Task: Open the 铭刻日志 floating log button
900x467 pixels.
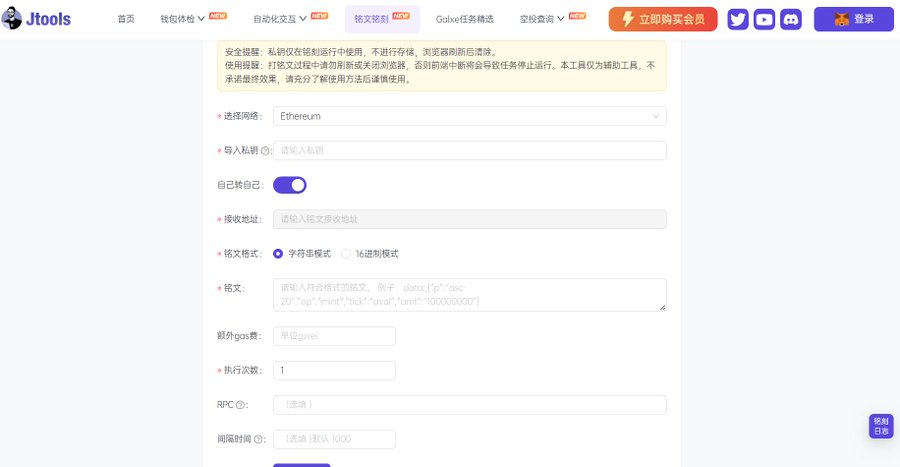Action: coord(881,426)
